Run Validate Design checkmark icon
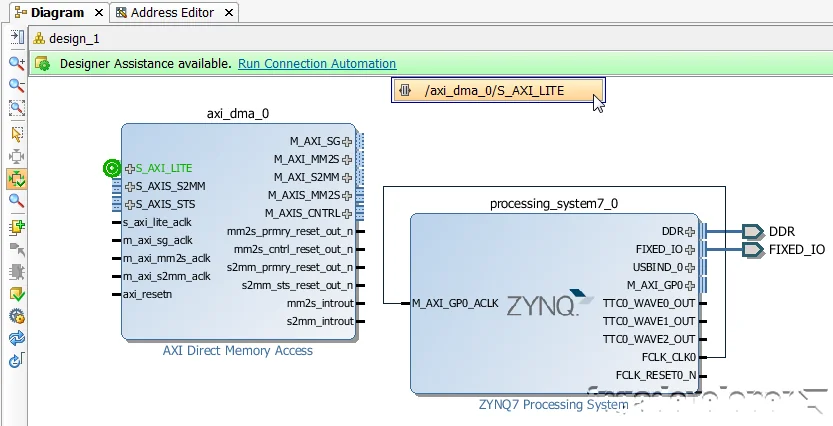 point(17,294)
